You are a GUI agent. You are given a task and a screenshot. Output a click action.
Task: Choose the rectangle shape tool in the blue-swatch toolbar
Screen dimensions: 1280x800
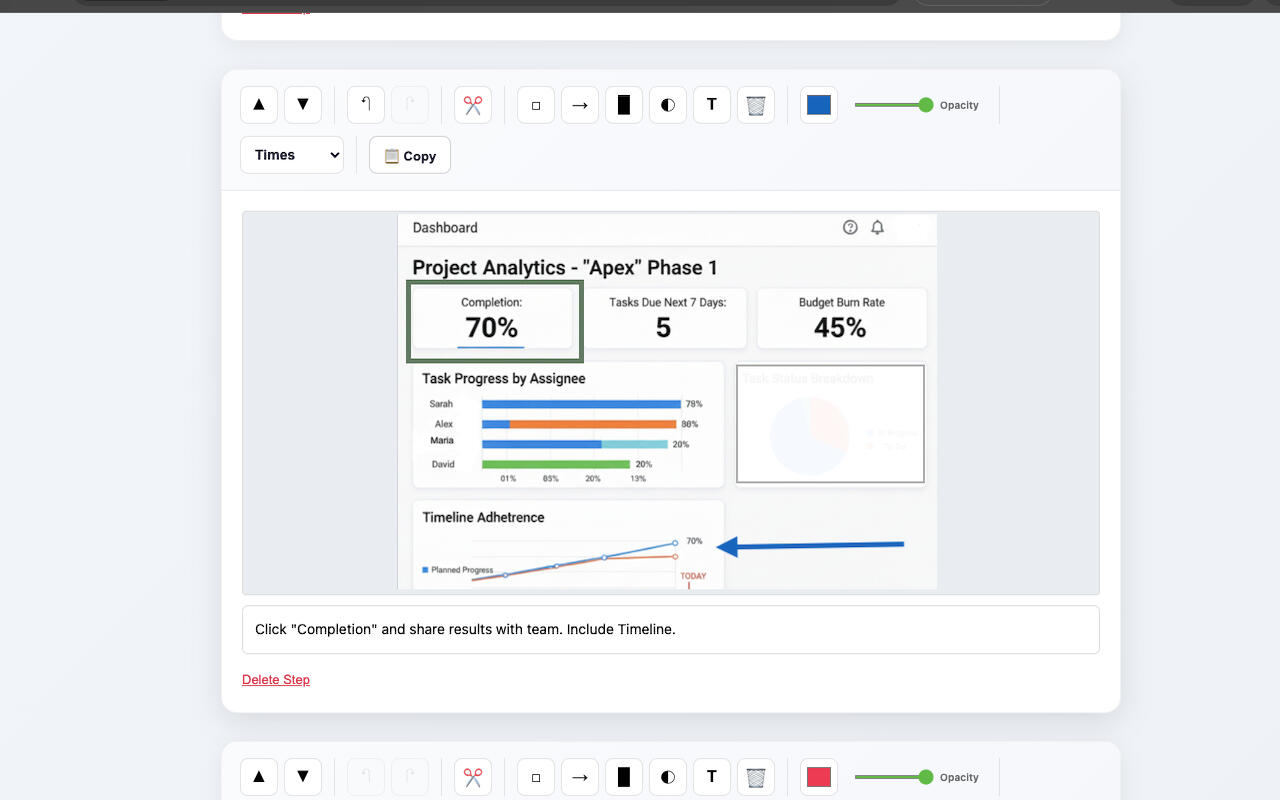[x=536, y=105]
